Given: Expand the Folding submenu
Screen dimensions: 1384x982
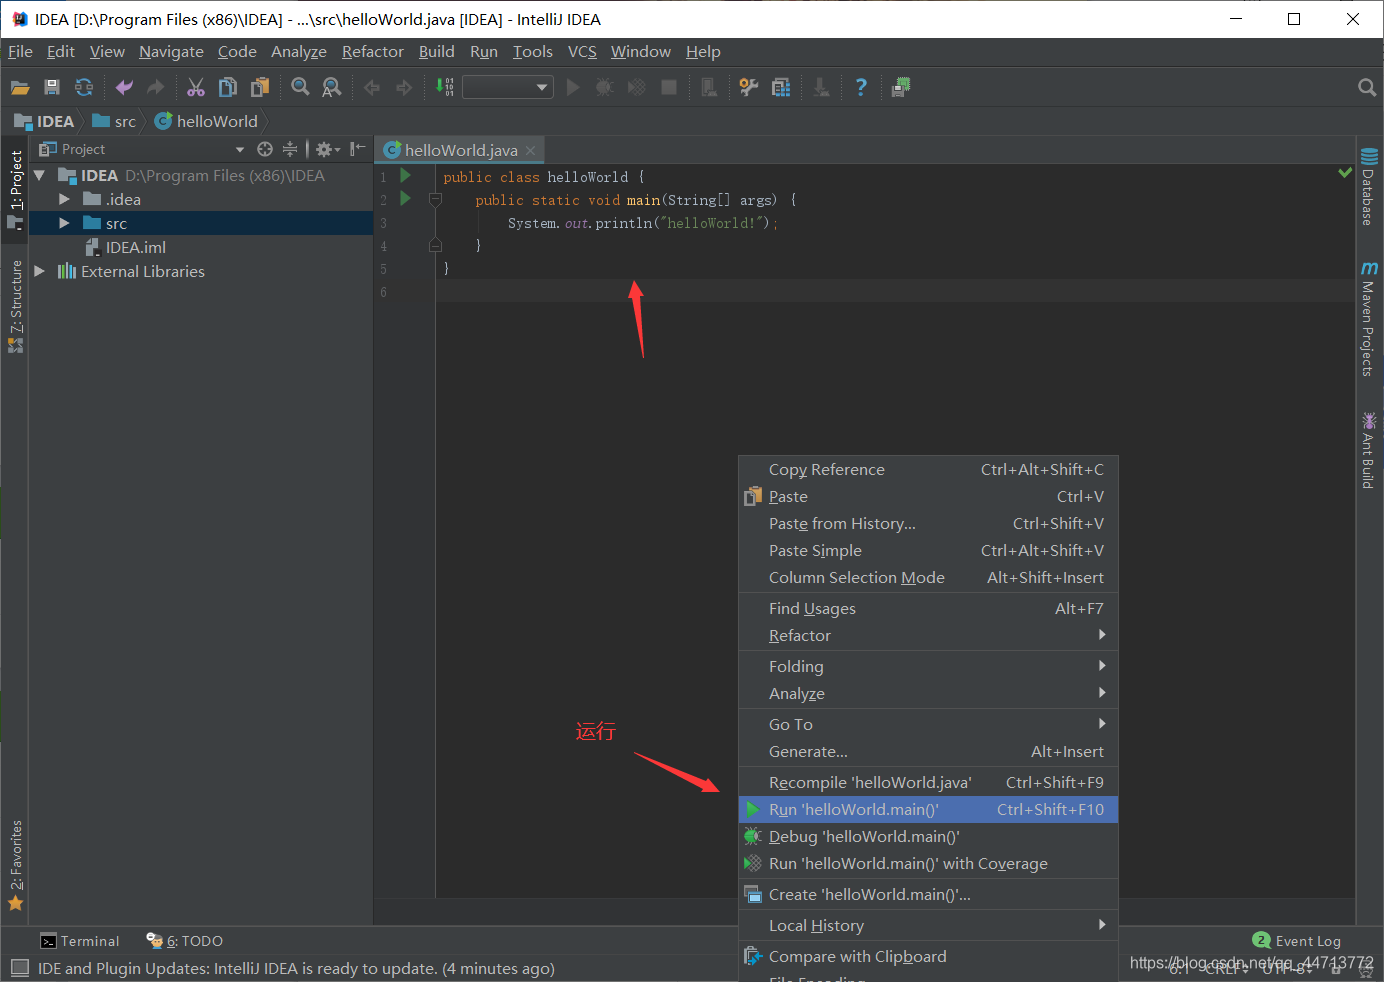Looking at the screenshot, I should (x=928, y=666).
